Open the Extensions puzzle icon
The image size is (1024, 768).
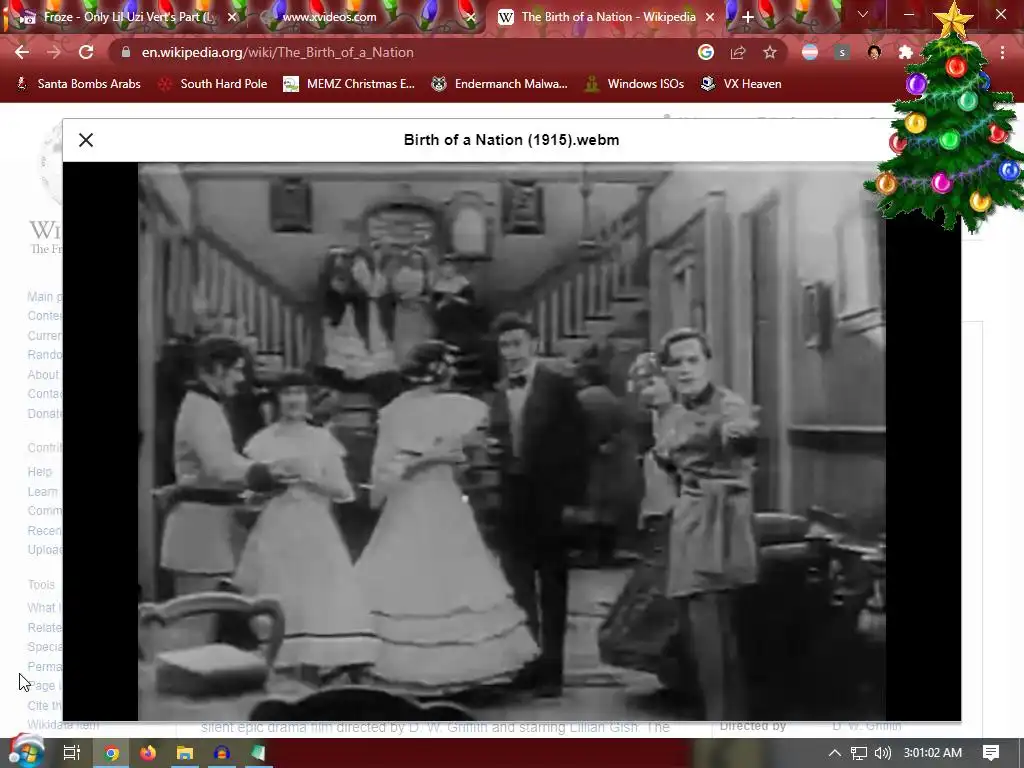click(x=906, y=52)
